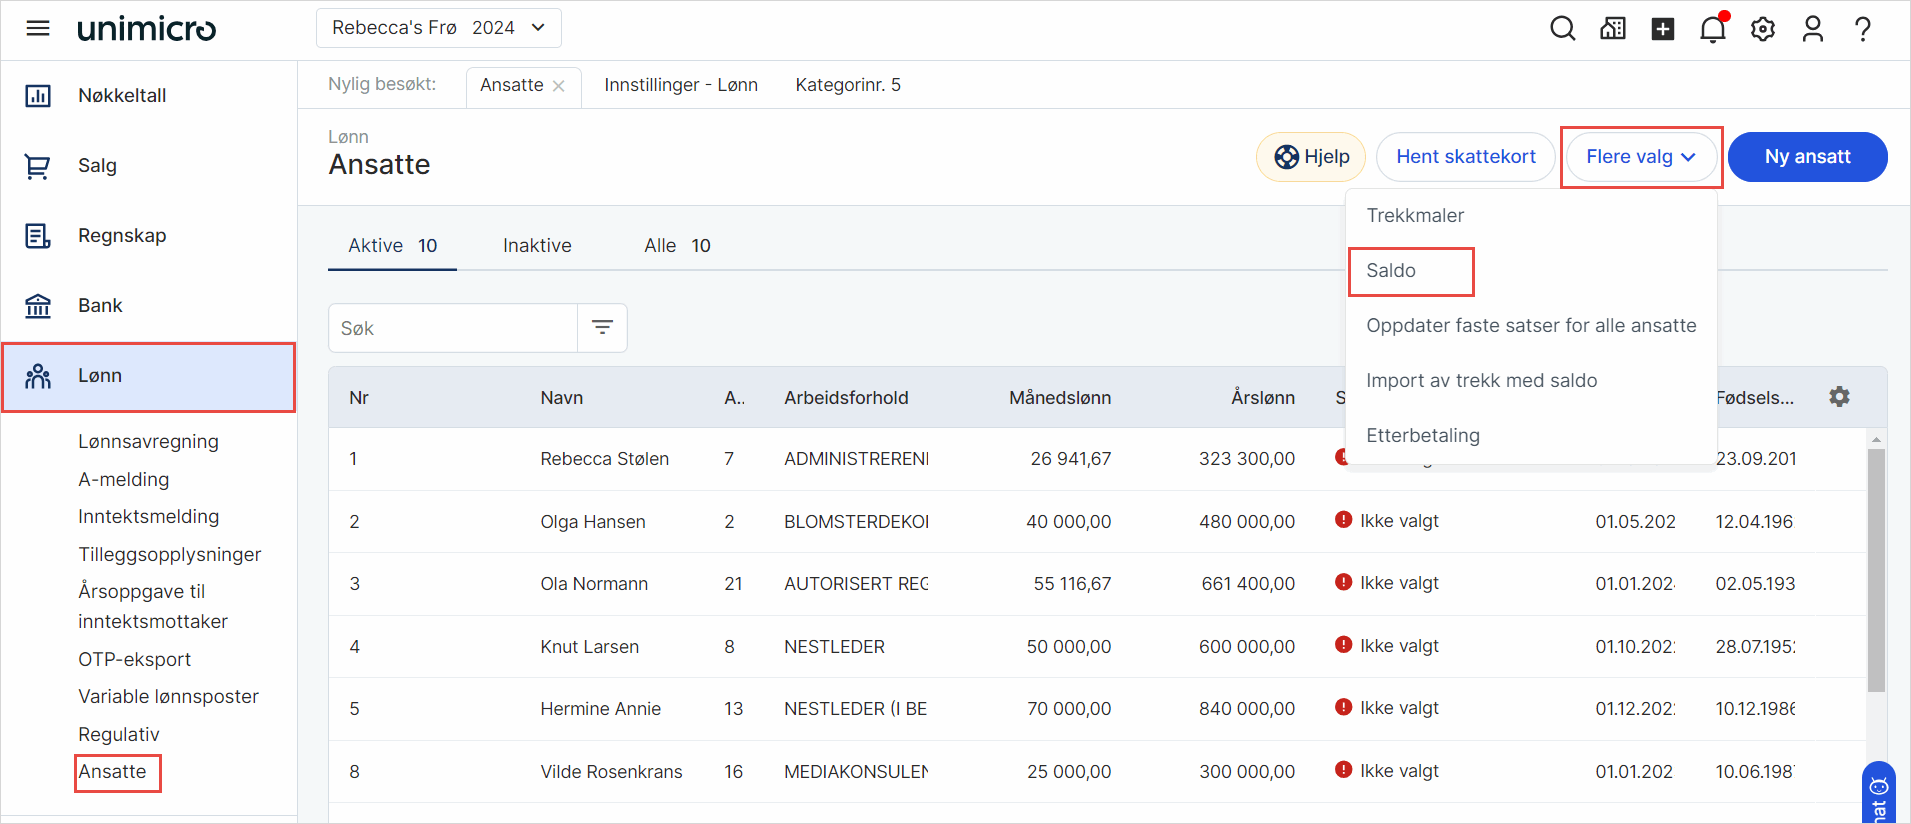Open the Rebecca's Frø 2024 company dropdown

point(438,28)
